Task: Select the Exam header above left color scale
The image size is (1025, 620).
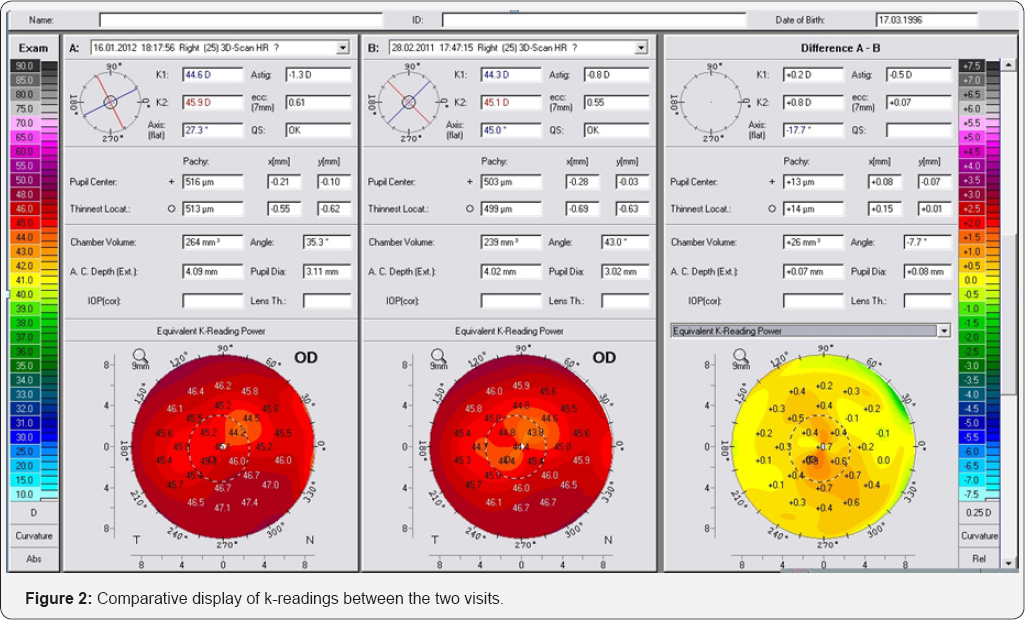Action: point(33,47)
